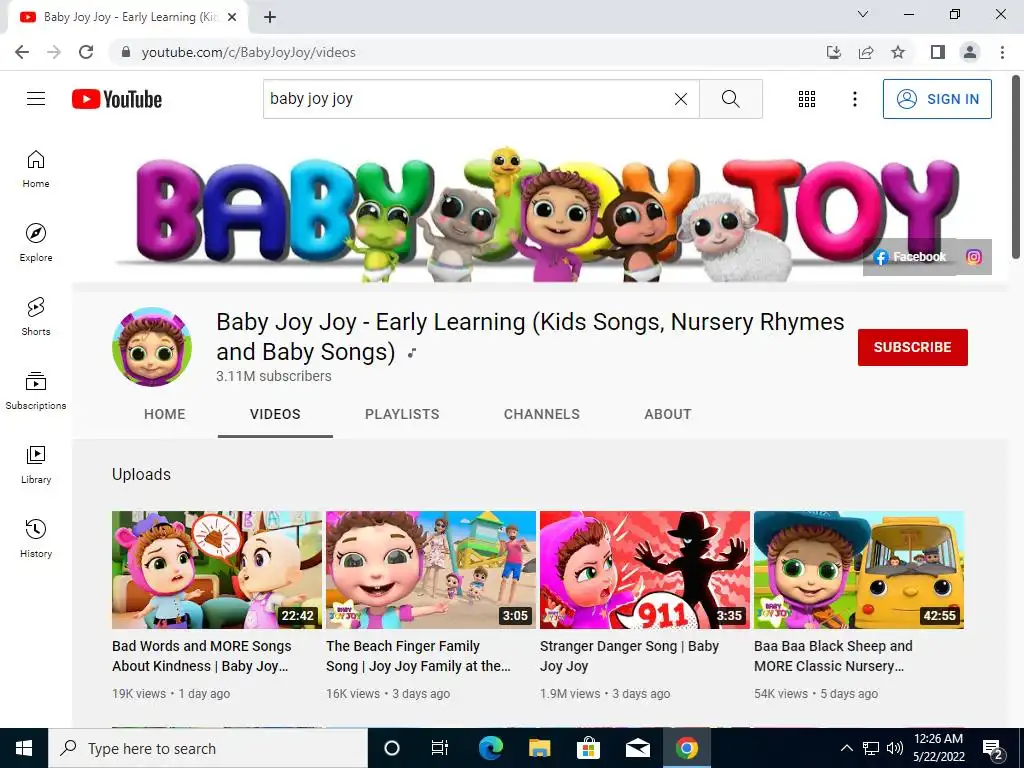This screenshot has width=1024, height=768.
Task: Click the browser address bar URL
Action: [248, 52]
